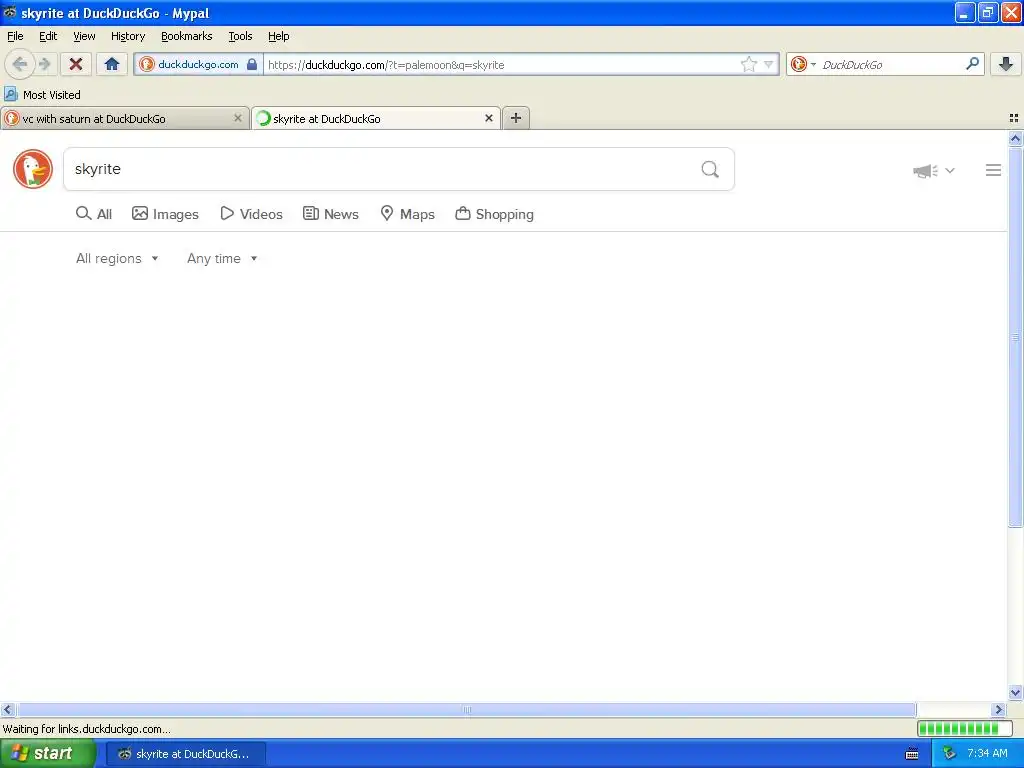Open the DuckDuckGo hamburger menu
Screen dimensions: 1024x768
[x=993, y=170]
